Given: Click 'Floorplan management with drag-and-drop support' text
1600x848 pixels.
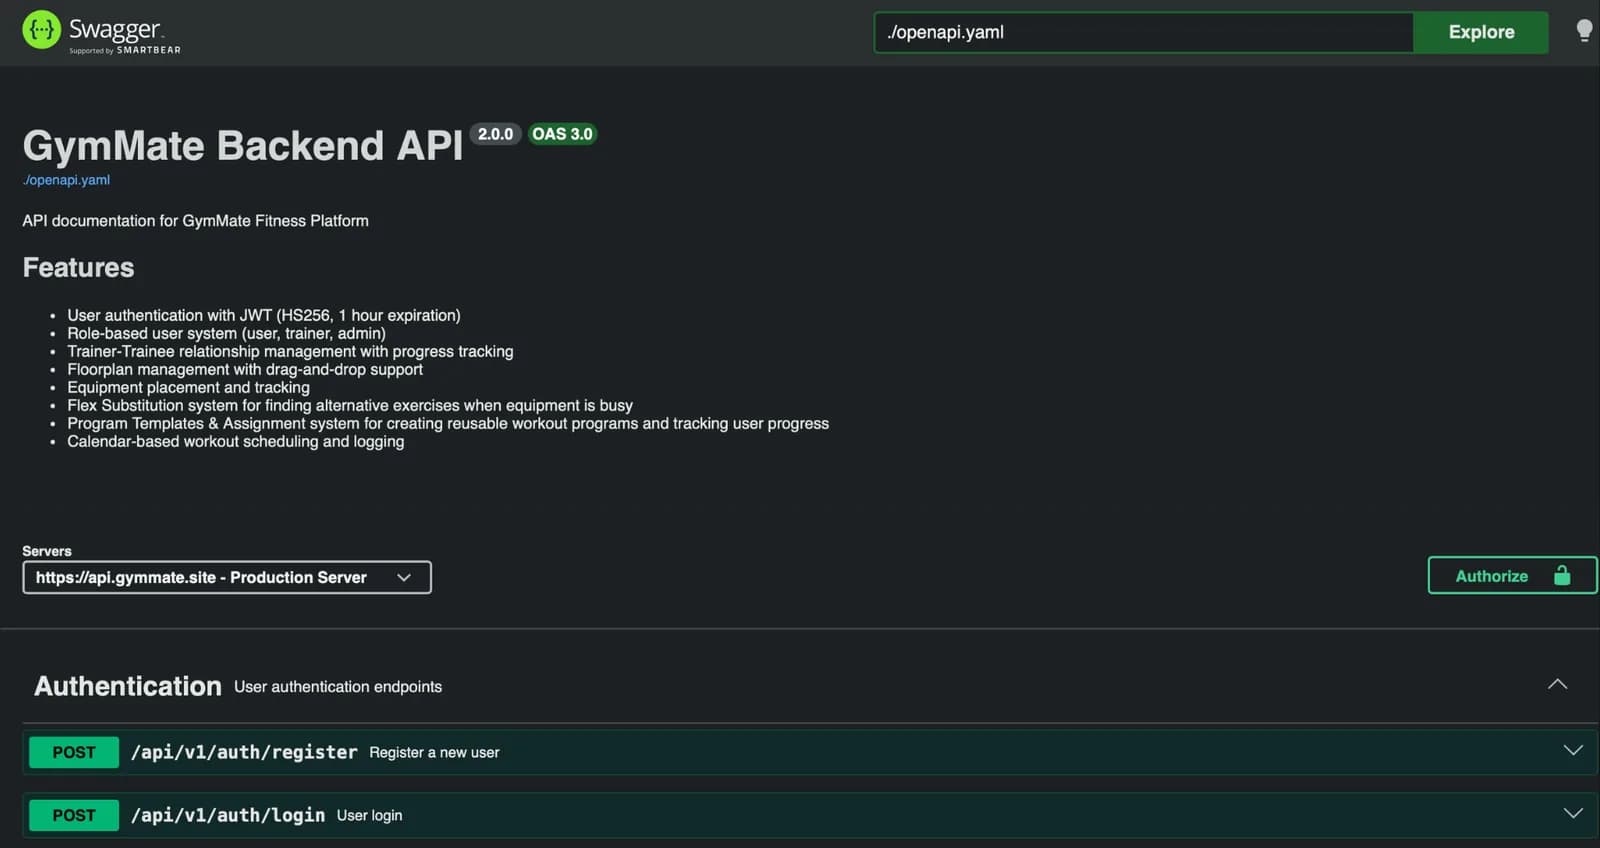Looking at the screenshot, I should (x=245, y=369).
